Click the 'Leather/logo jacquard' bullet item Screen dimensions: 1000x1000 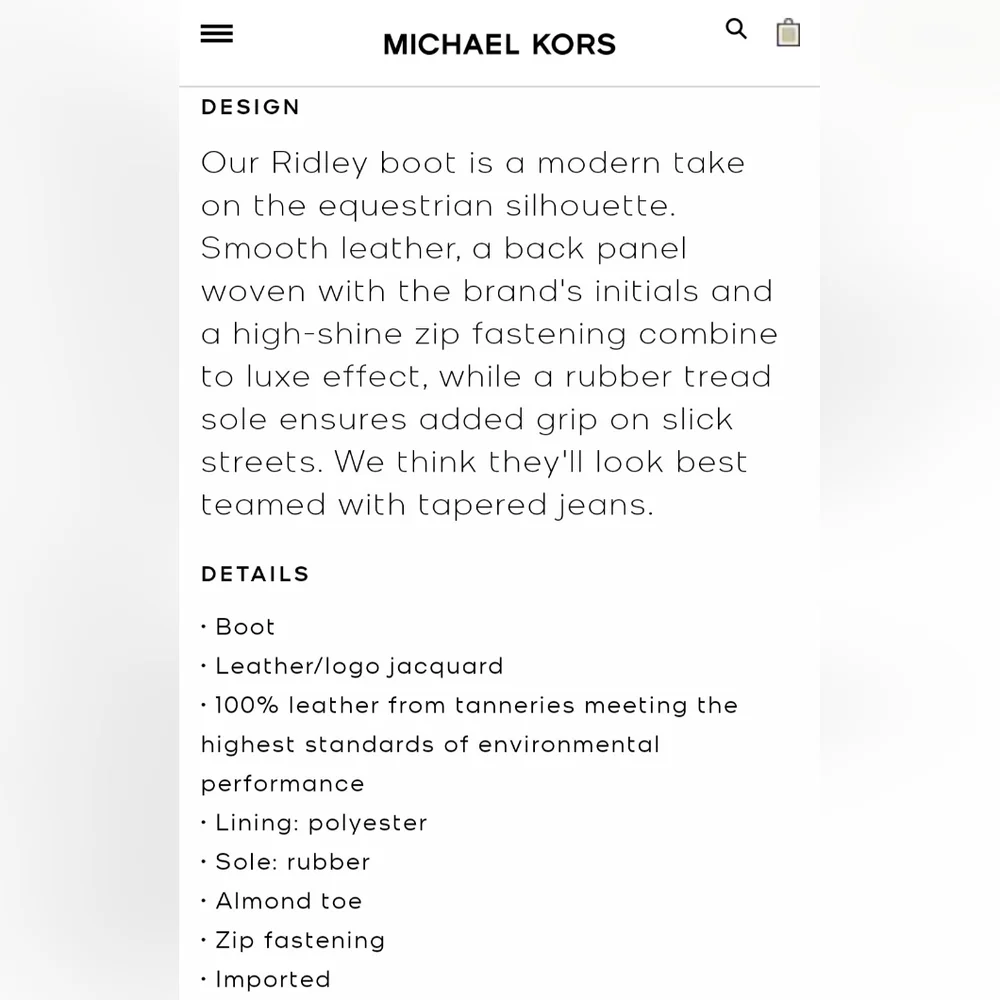point(352,666)
